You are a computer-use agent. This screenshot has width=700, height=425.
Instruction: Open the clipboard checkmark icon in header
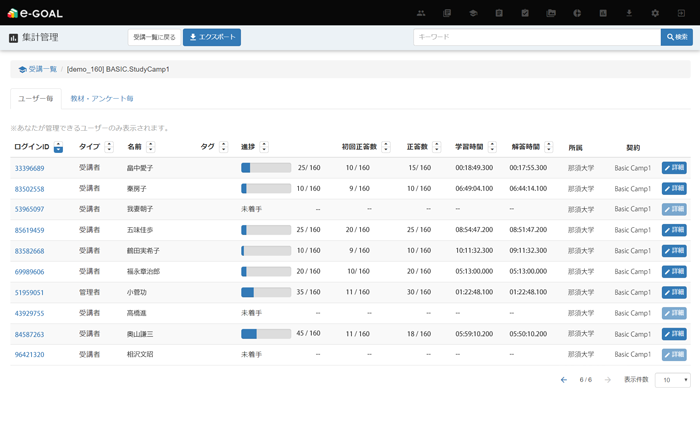coord(525,13)
